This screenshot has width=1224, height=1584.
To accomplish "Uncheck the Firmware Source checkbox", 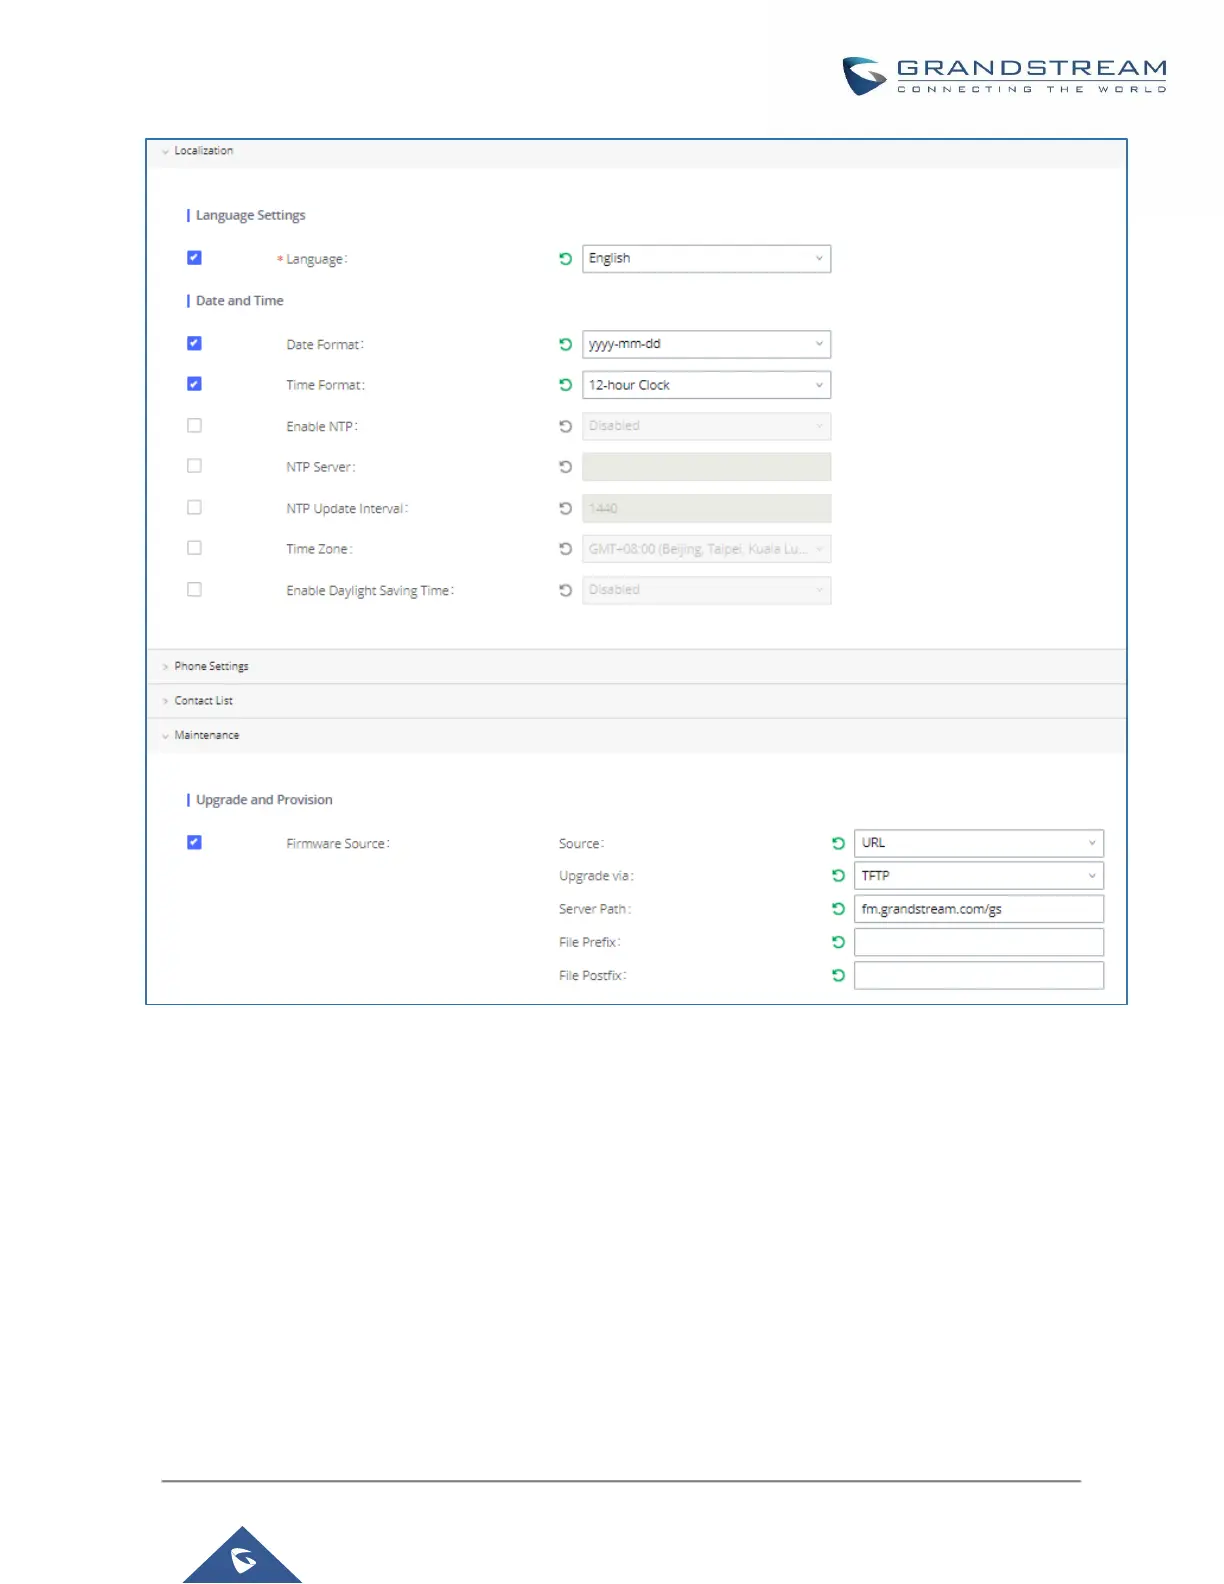I will point(194,842).
